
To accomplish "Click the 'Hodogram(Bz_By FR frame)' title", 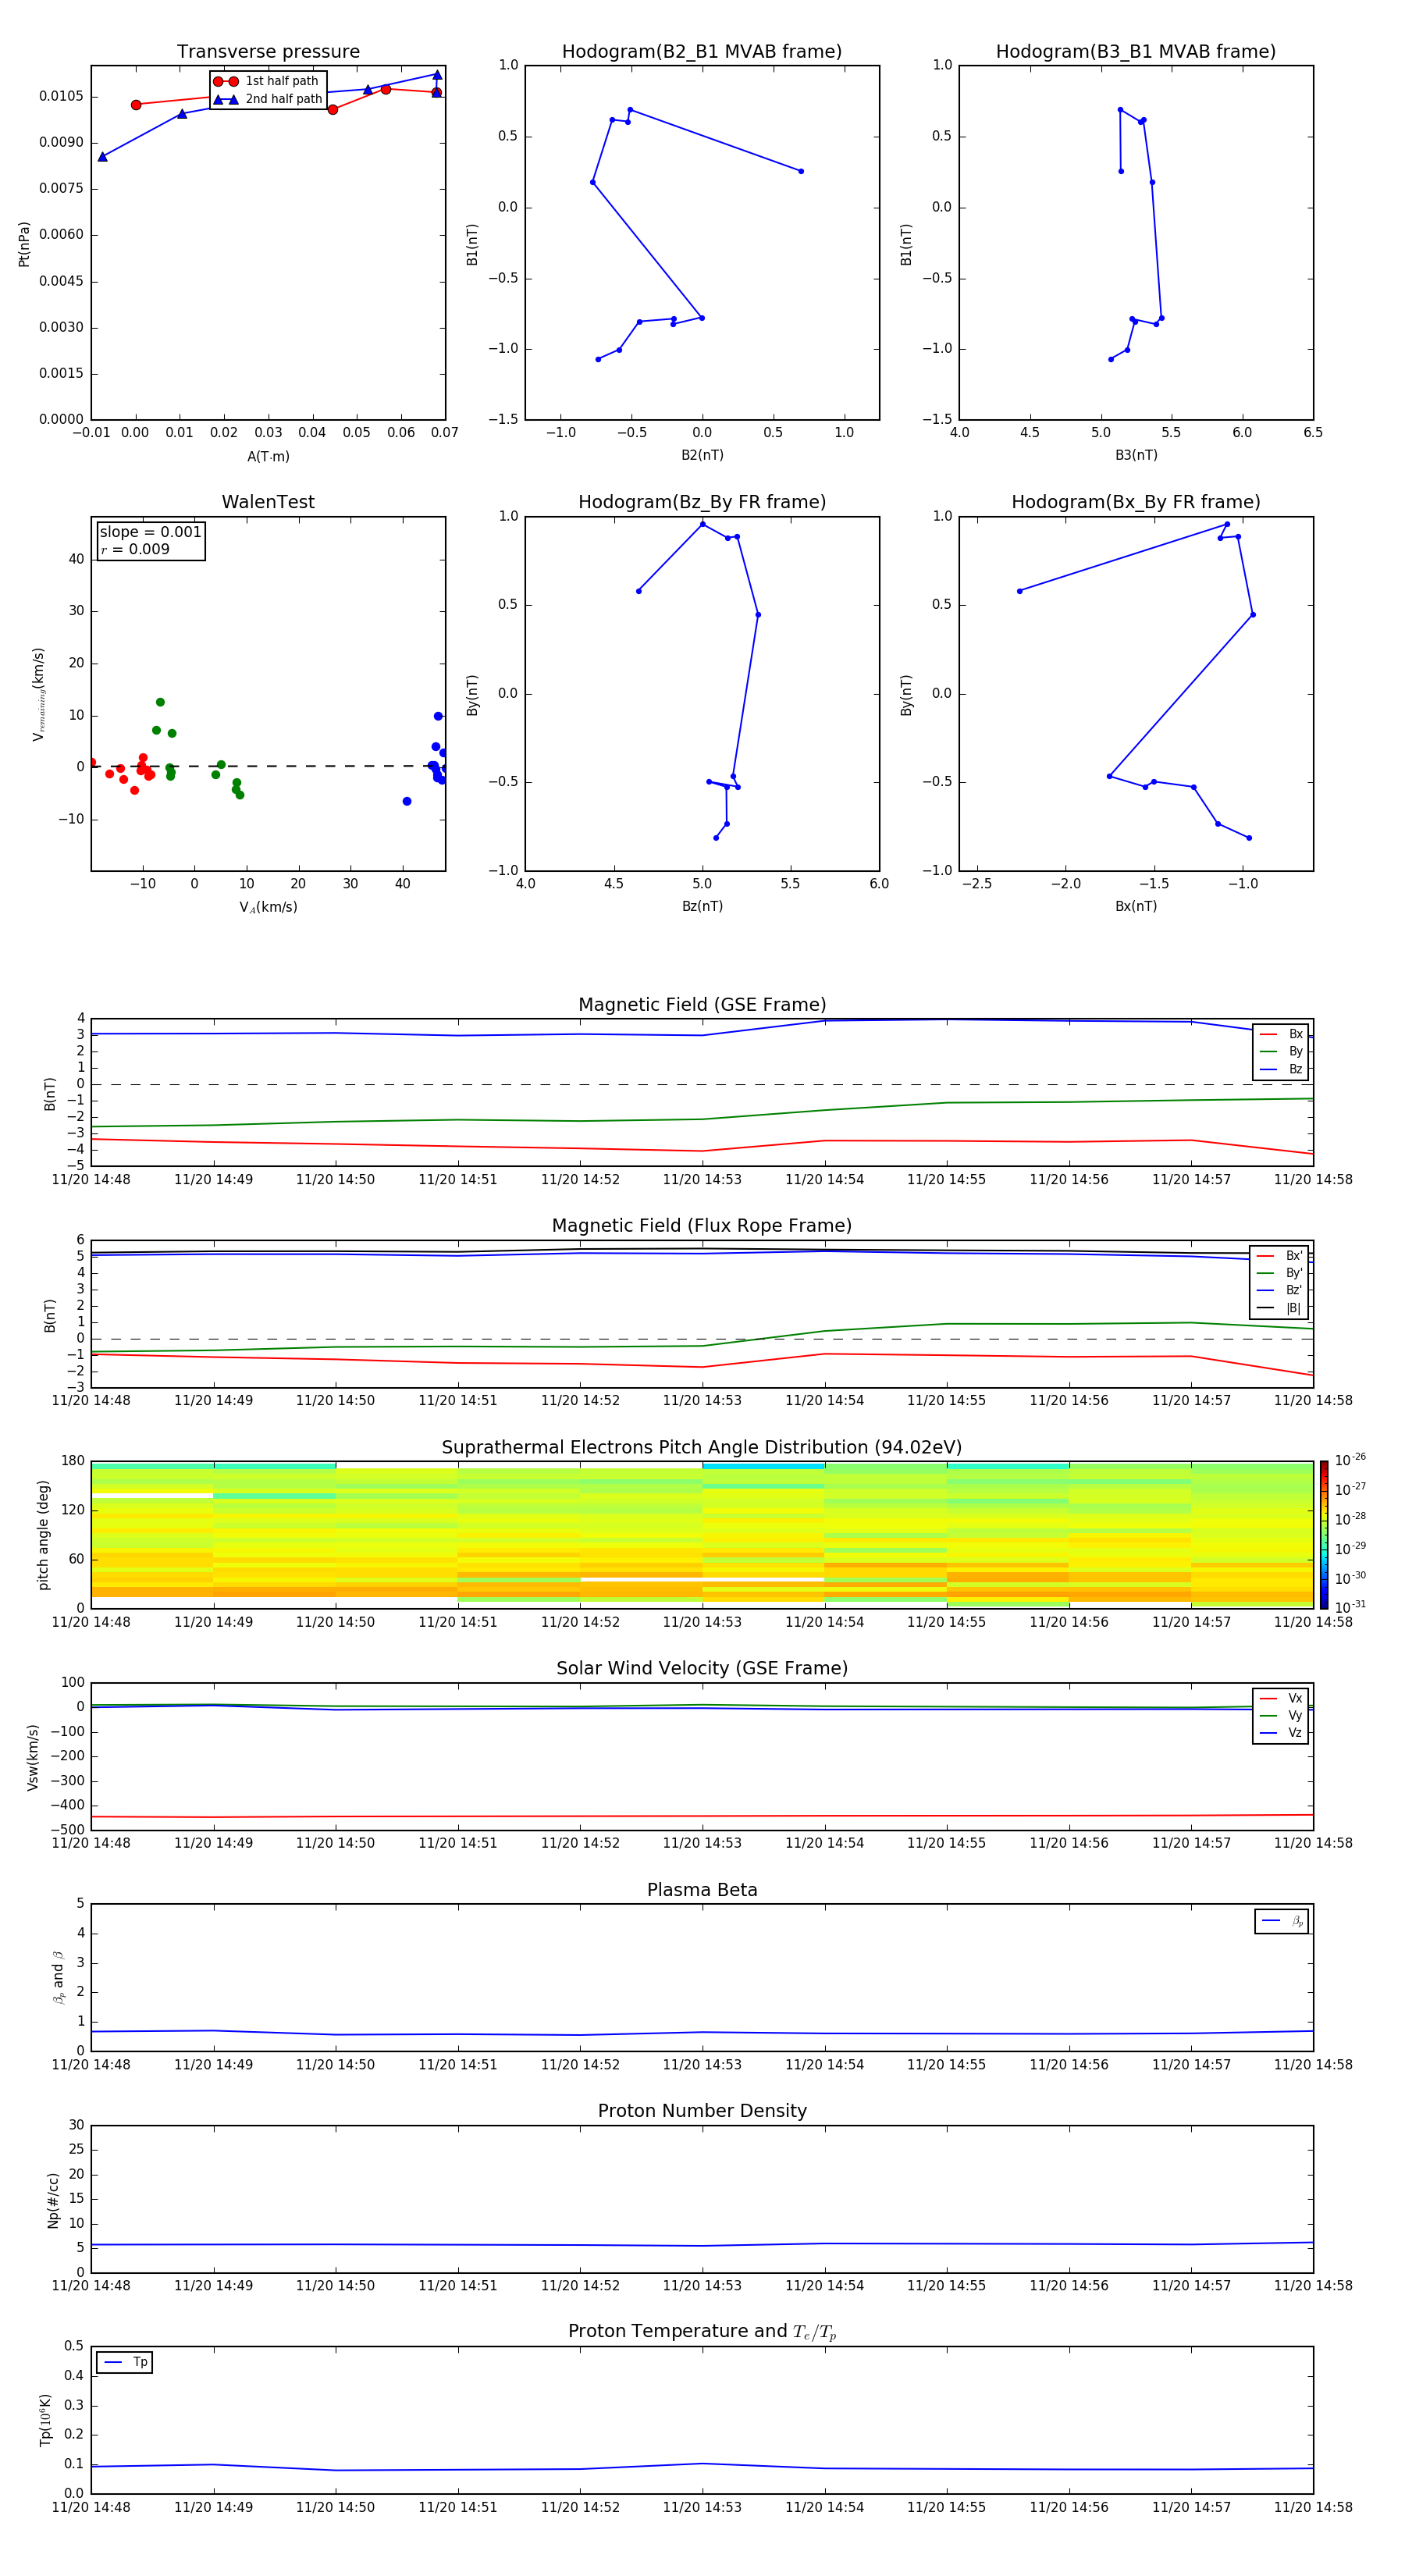I will point(702,502).
